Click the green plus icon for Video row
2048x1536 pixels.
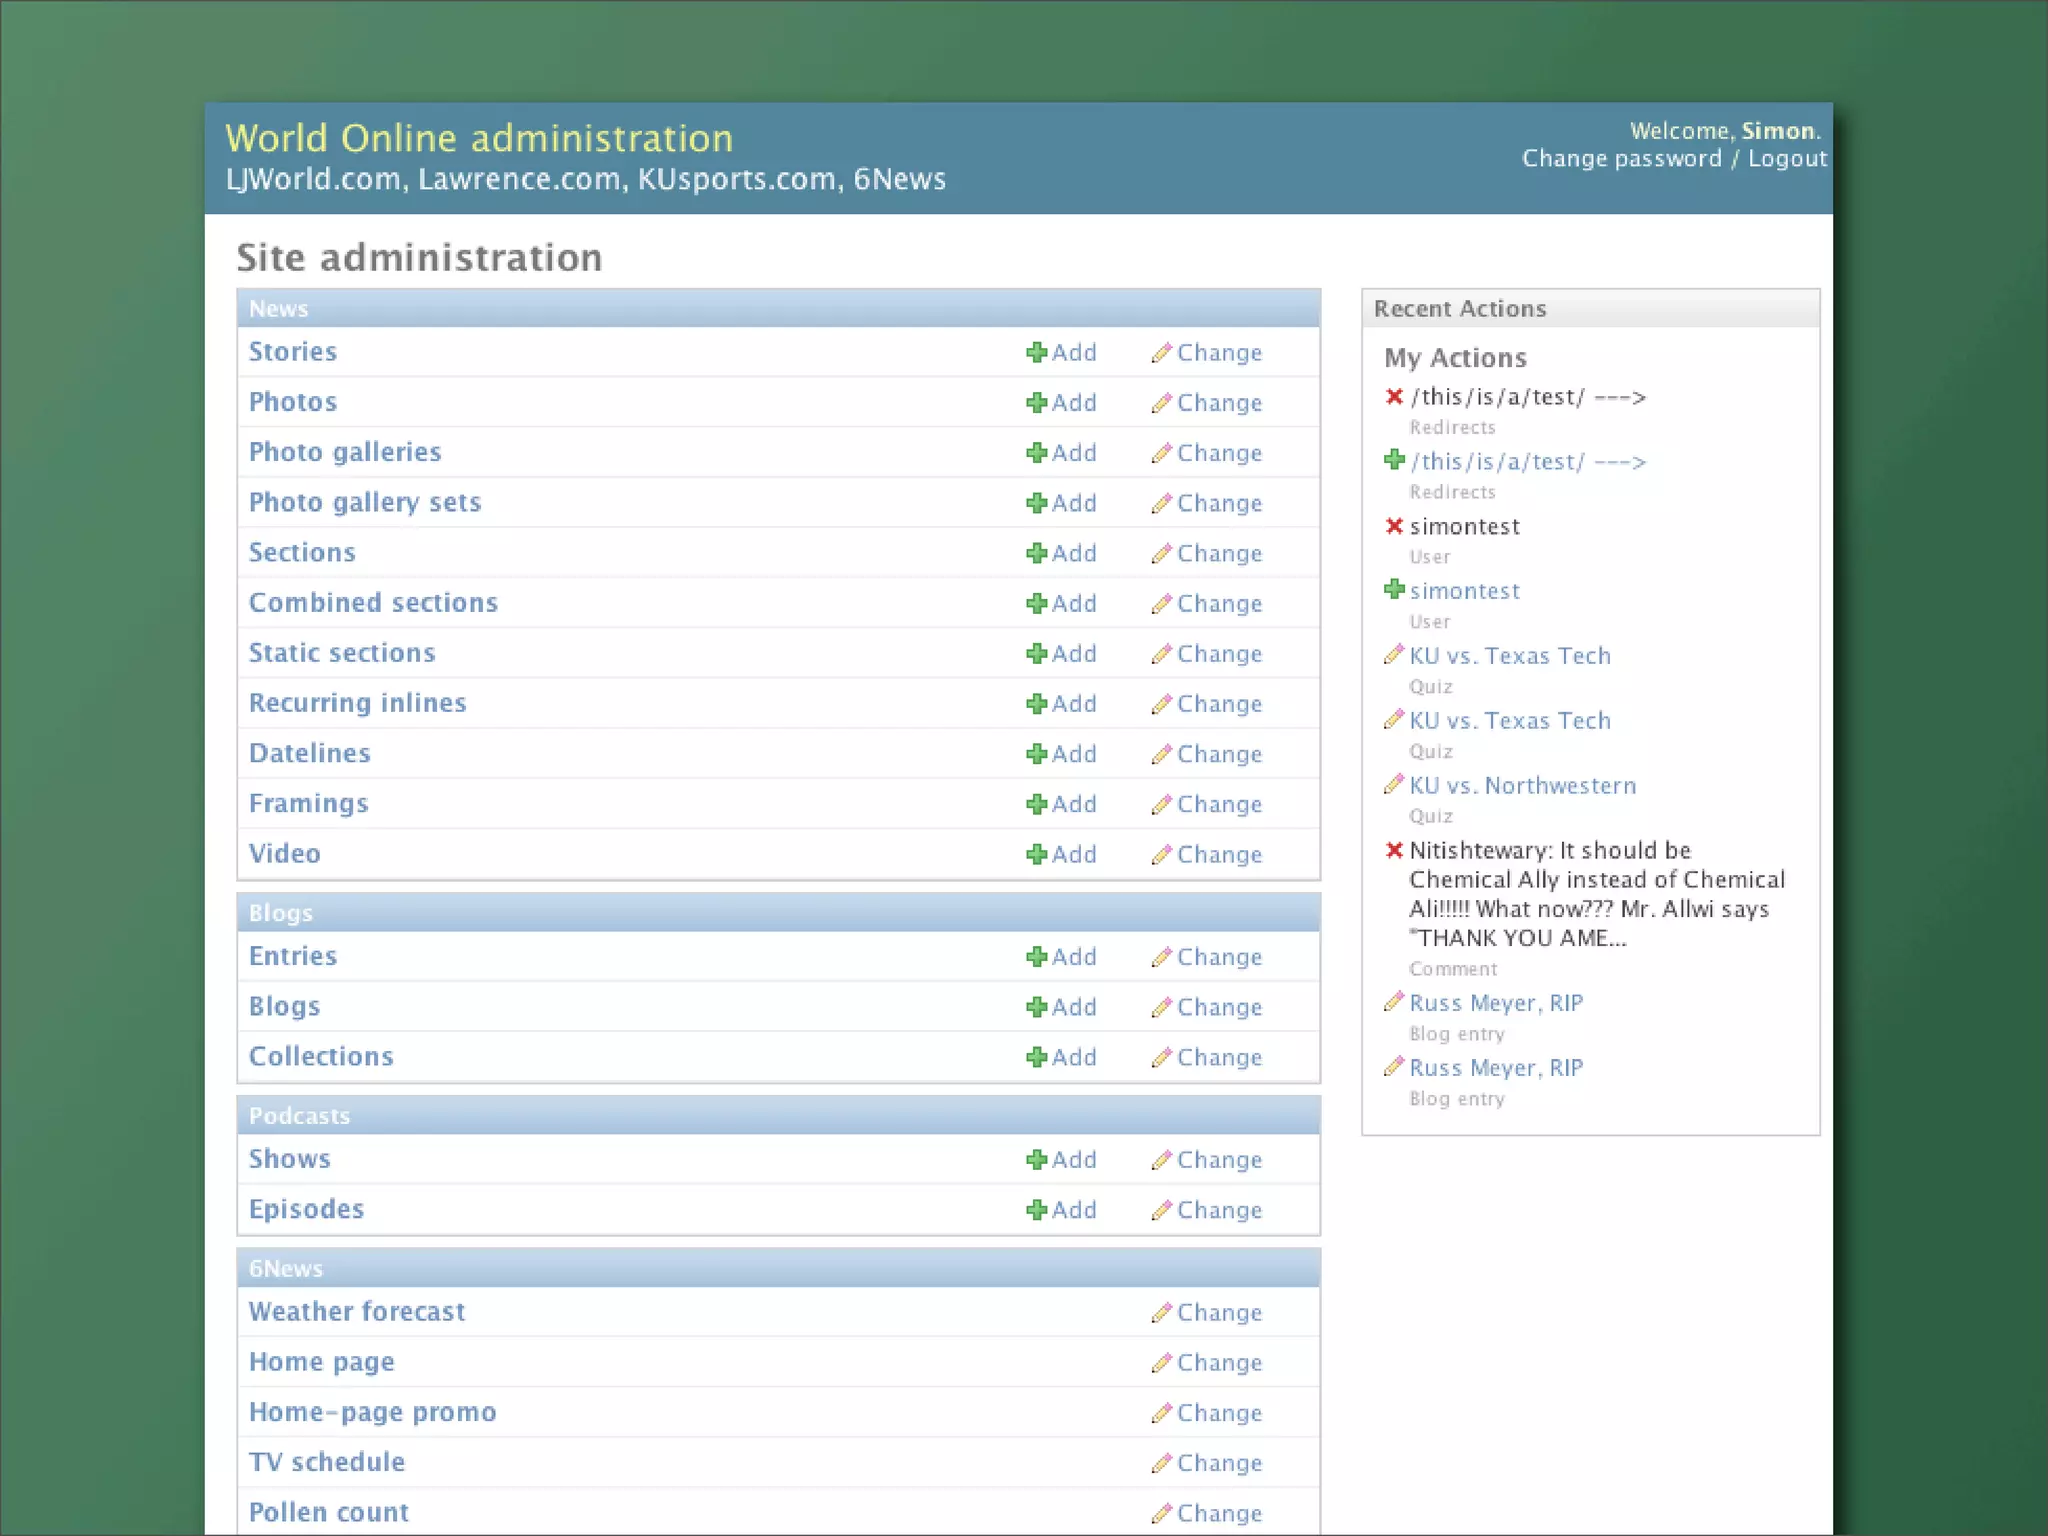1036,854
